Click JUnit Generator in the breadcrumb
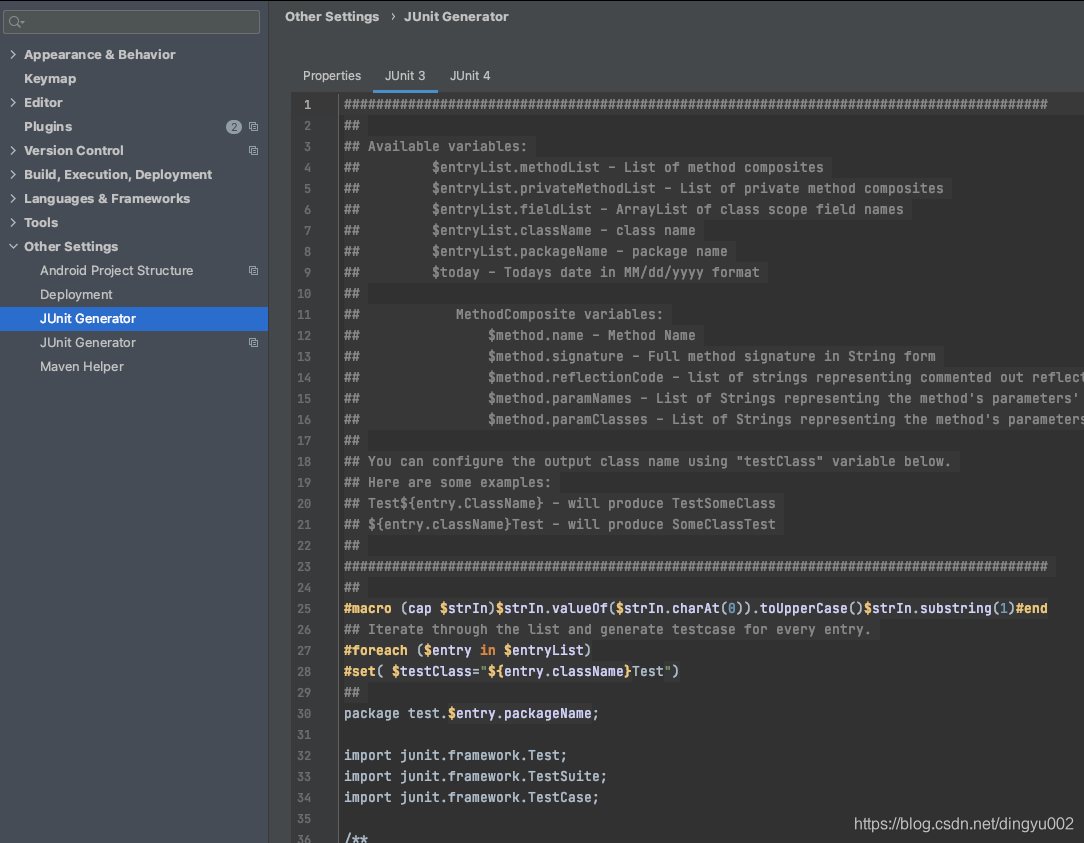 click(456, 17)
